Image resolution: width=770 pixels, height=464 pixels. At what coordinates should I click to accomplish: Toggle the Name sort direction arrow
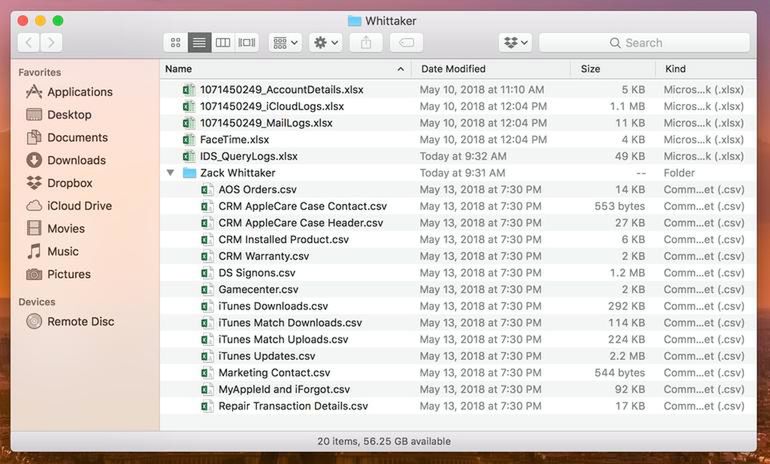pyautogui.click(x=401, y=69)
